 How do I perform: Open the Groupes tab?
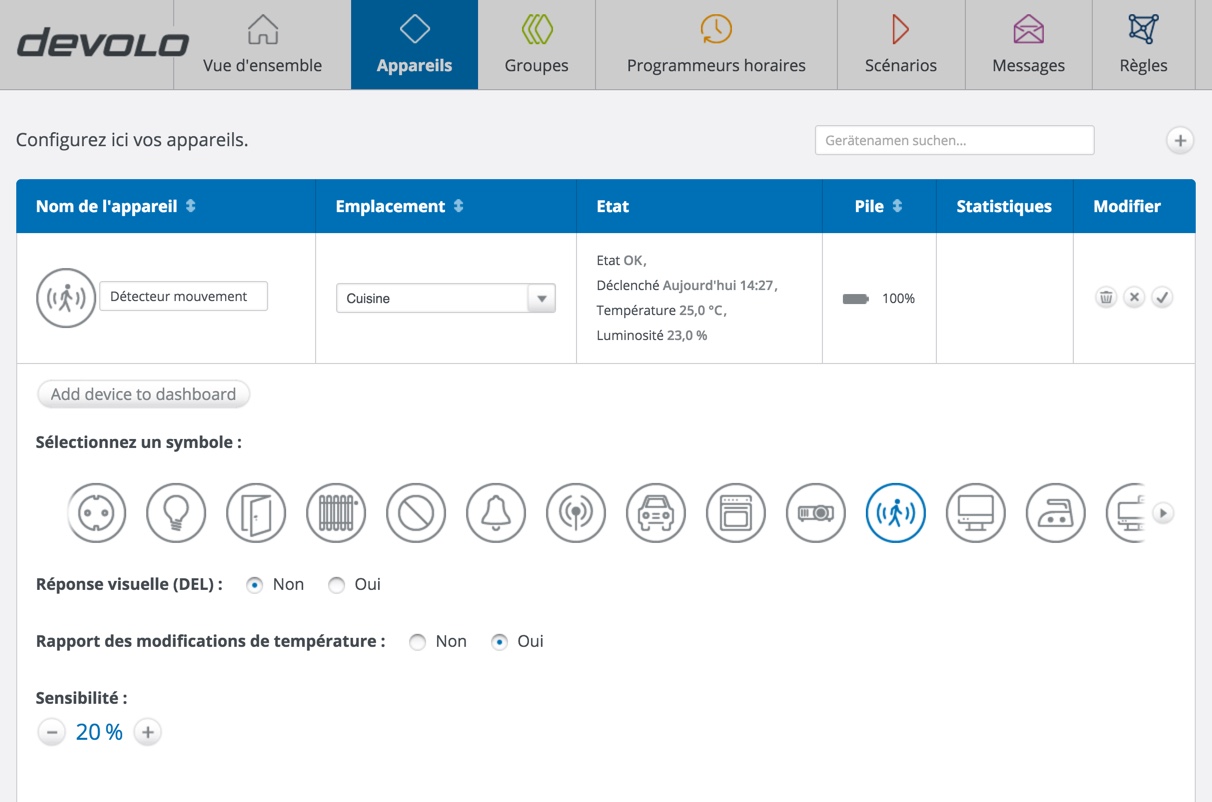click(536, 45)
